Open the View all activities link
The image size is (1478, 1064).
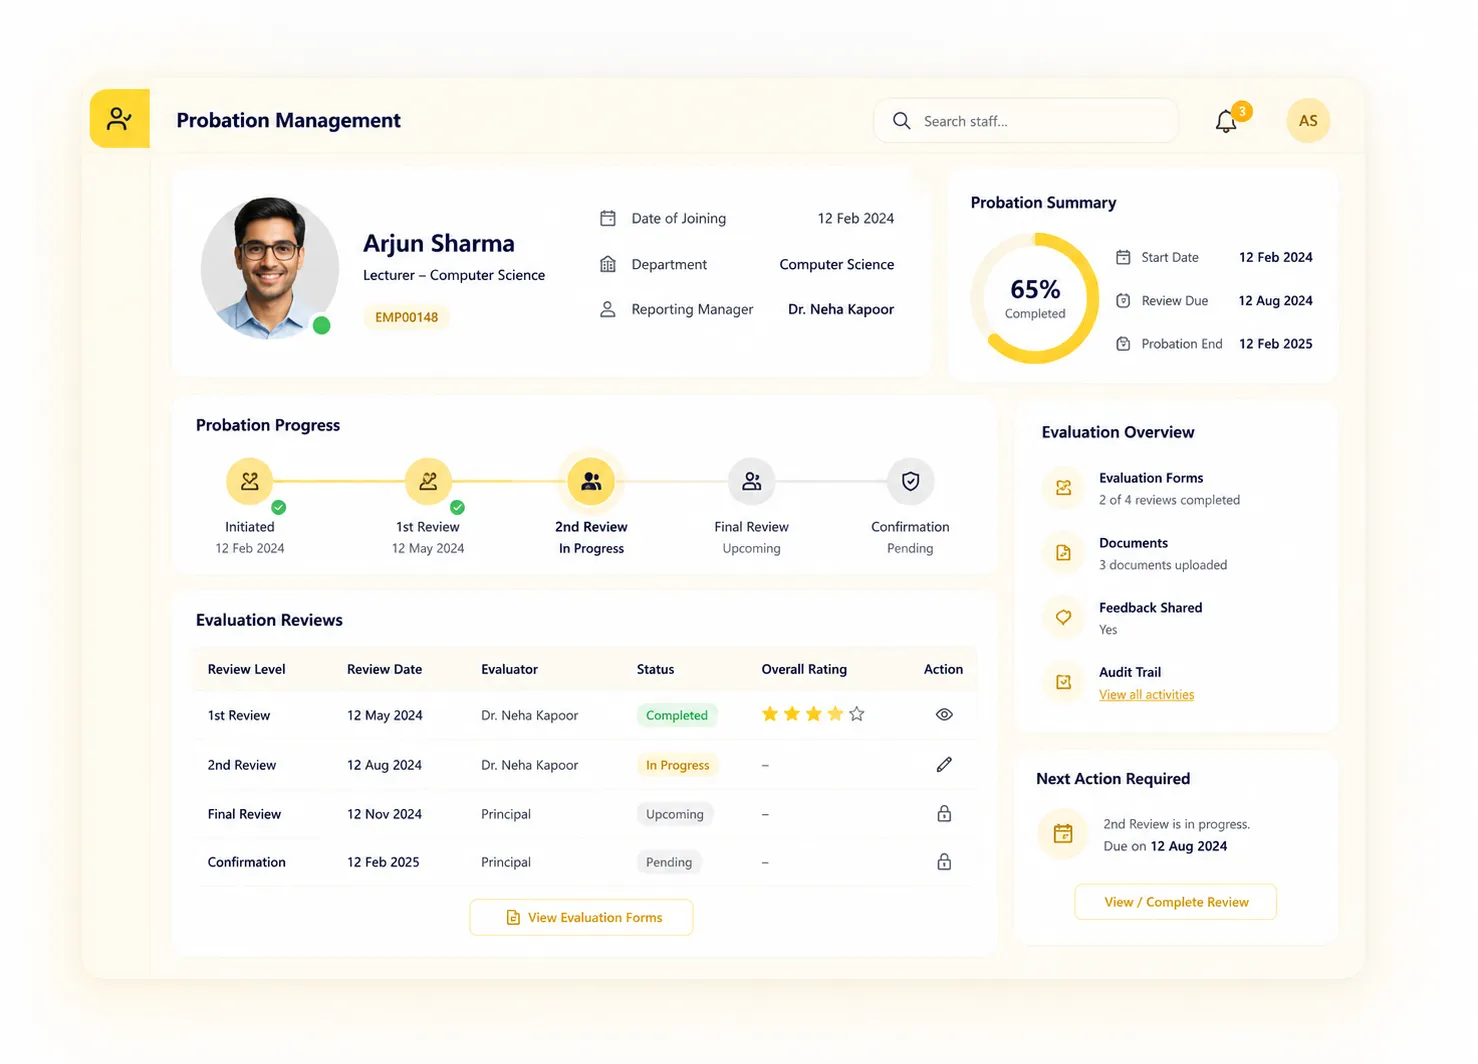(x=1146, y=695)
